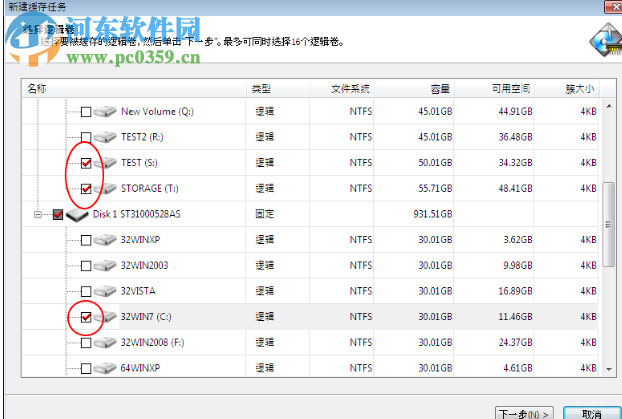Click the TEST2 (R:) drive icon
622x419 pixels.
pyautogui.click(x=105, y=137)
